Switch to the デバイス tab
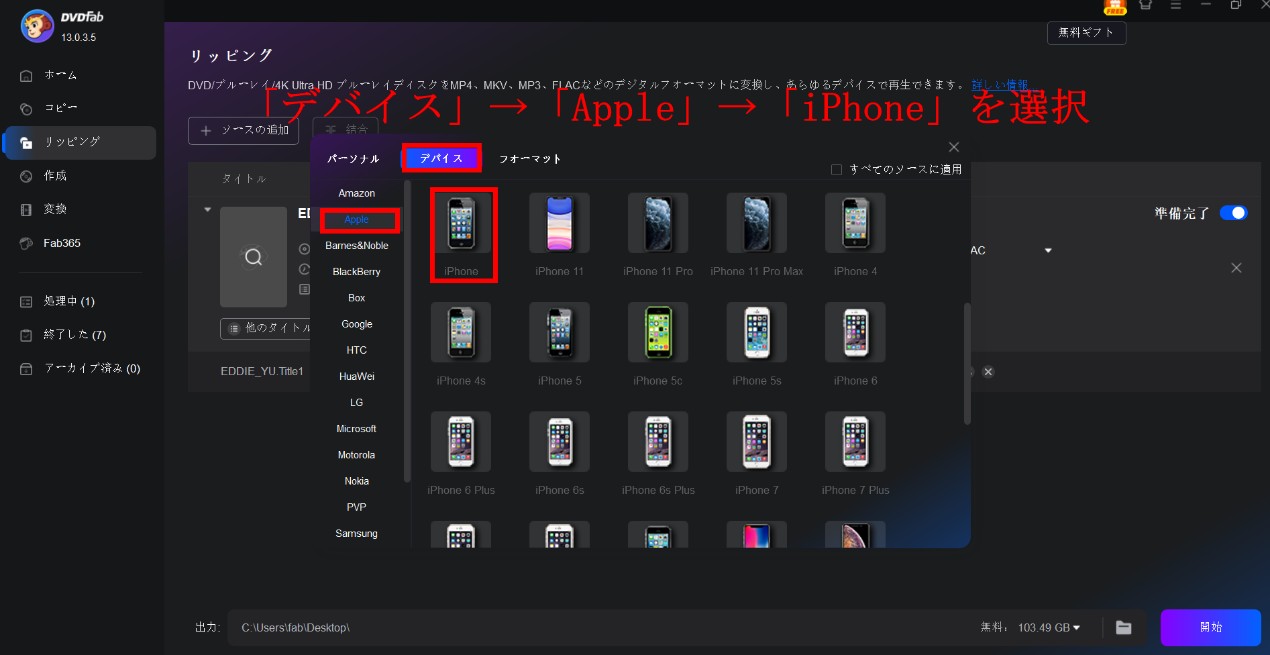The height and width of the screenshot is (655, 1270). pyautogui.click(x=441, y=158)
